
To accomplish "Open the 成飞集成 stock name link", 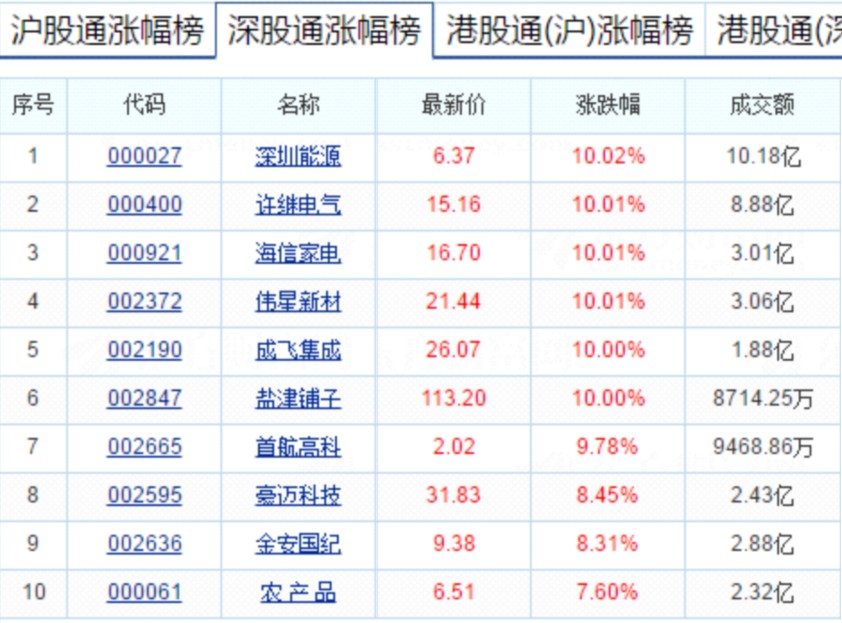I will 298,350.
